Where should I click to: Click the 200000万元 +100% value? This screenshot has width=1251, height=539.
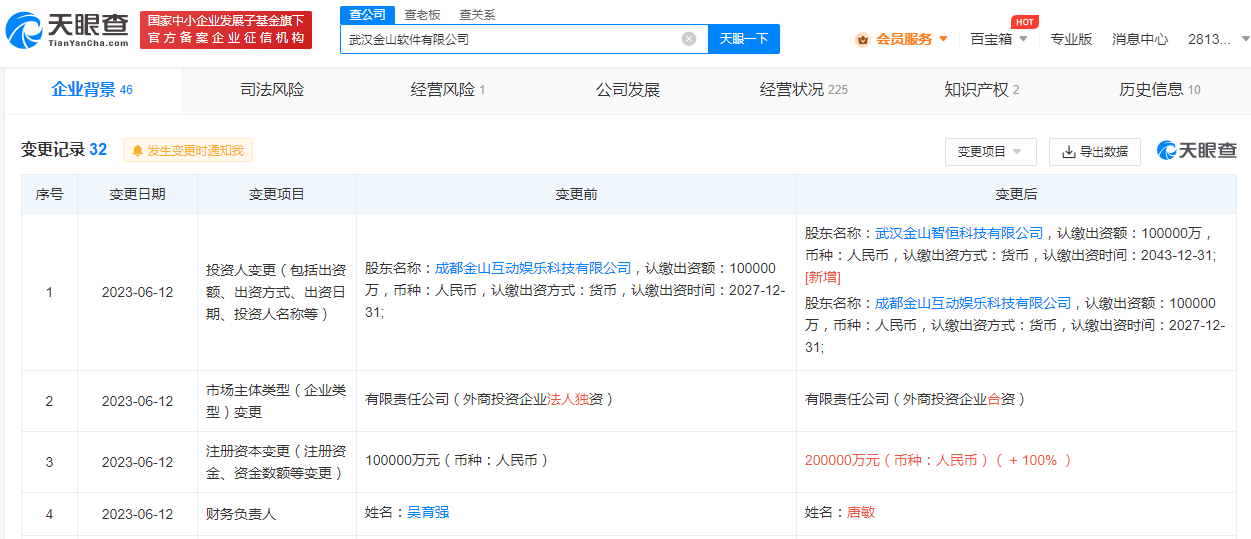click(938, 460)
